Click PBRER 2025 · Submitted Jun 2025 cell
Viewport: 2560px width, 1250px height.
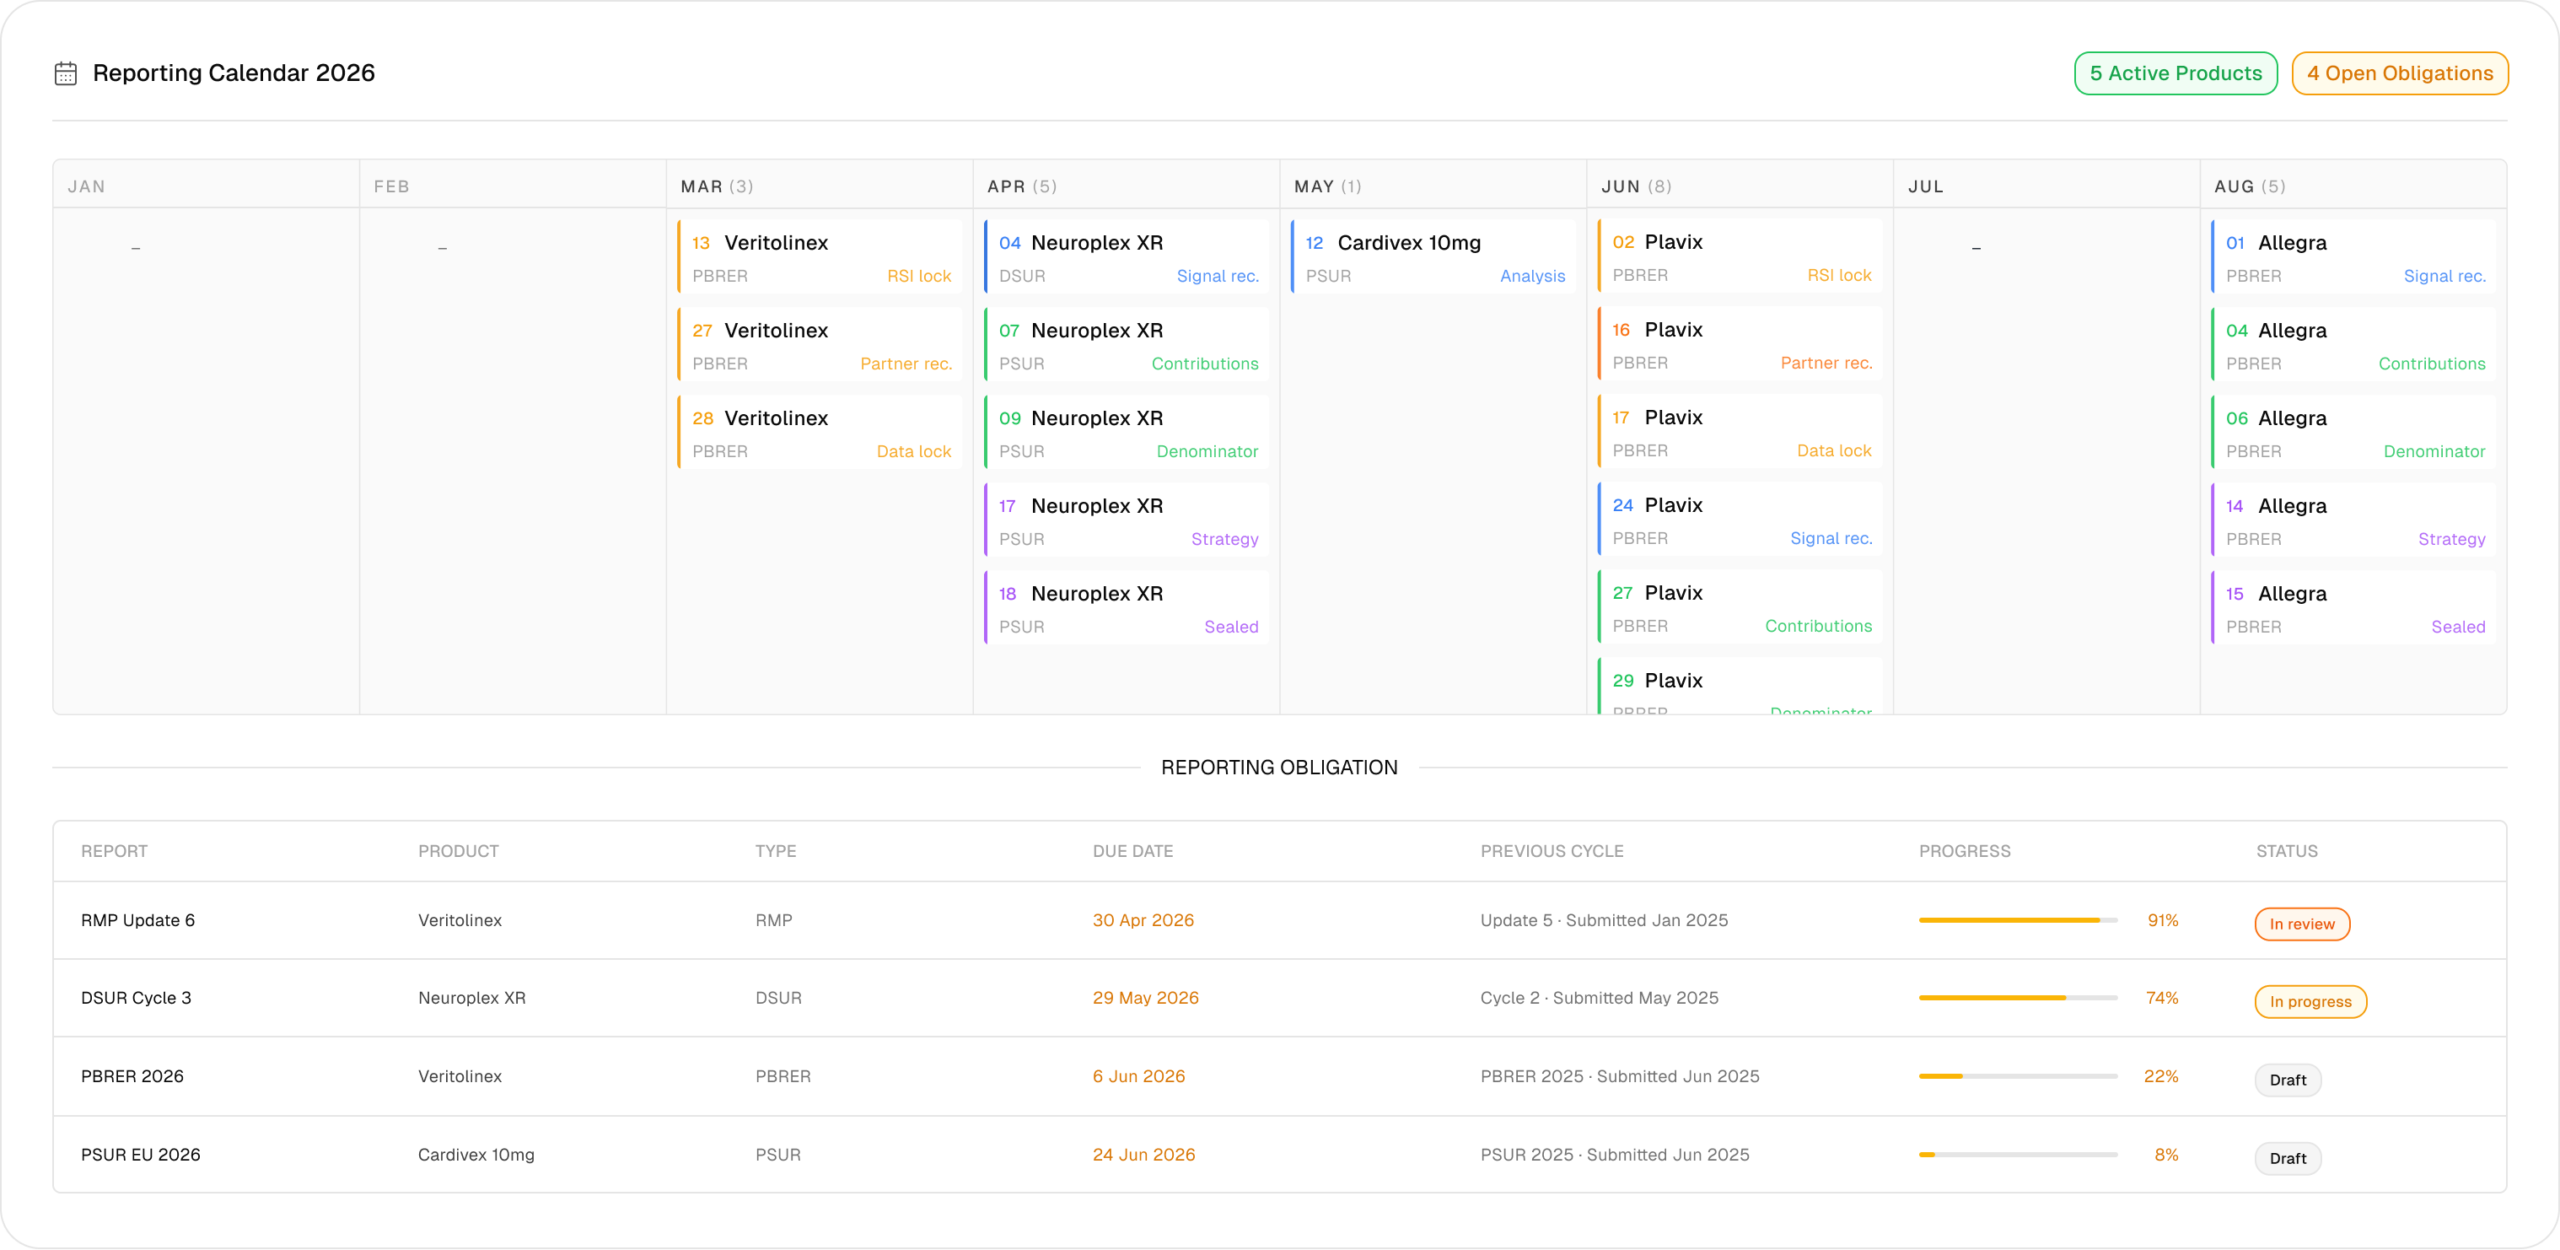click(1620, 1076)
